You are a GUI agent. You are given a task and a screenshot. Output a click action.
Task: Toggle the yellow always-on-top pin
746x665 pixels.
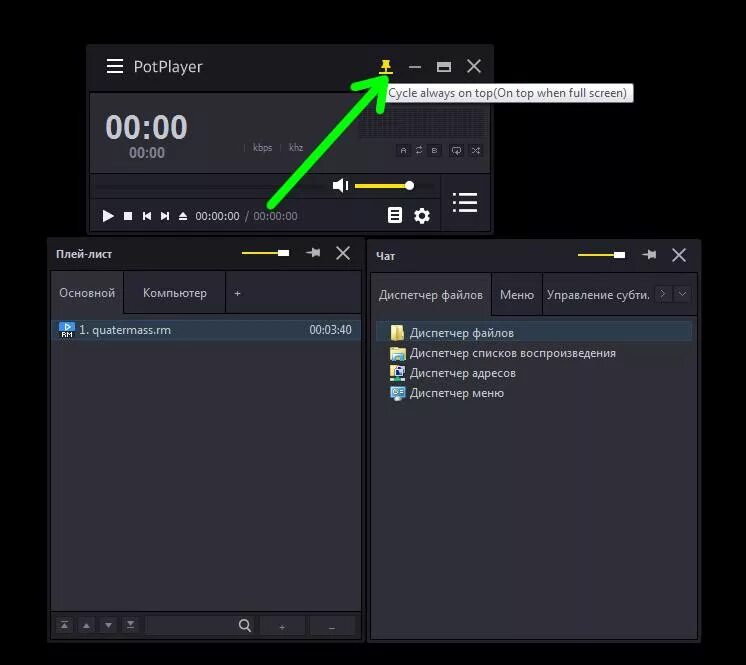click(x=386, y=67)
